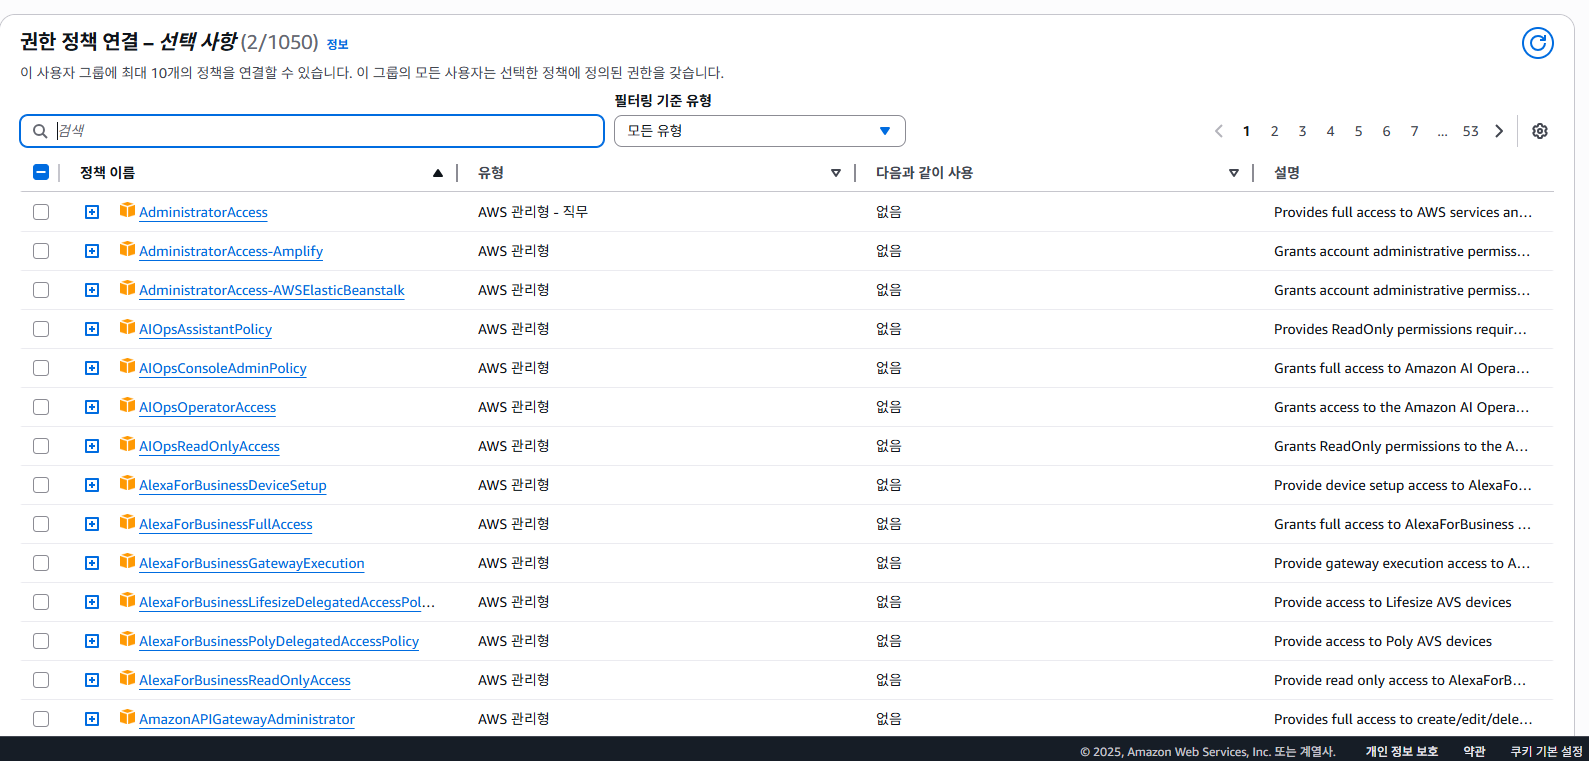Expand AIOpsReadOnlyAccess row details
This screenshot has width=1589, height=761.
[92, 446]
